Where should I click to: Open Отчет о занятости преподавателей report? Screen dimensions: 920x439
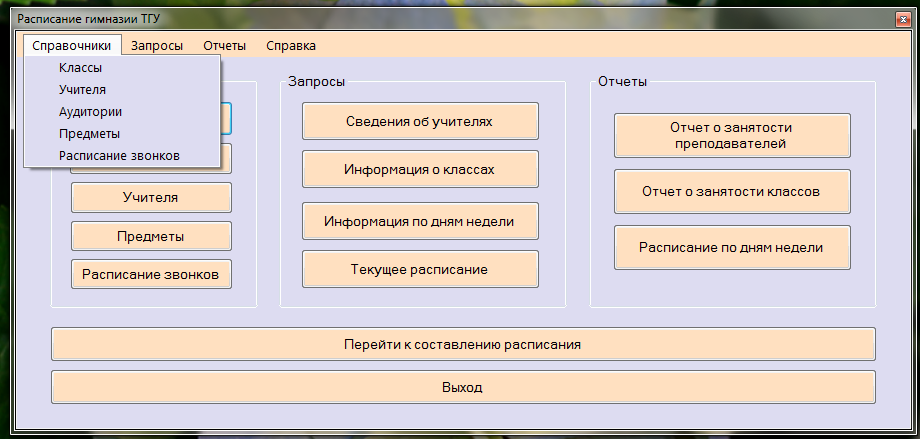tap(732, 136)
